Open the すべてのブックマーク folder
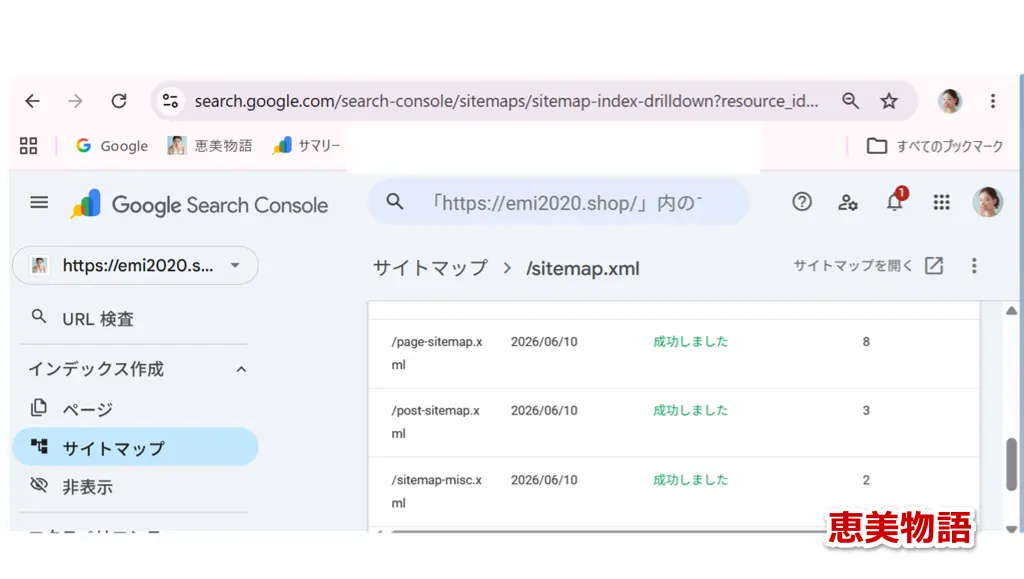The image size is (1024, 579). [935, 146]
